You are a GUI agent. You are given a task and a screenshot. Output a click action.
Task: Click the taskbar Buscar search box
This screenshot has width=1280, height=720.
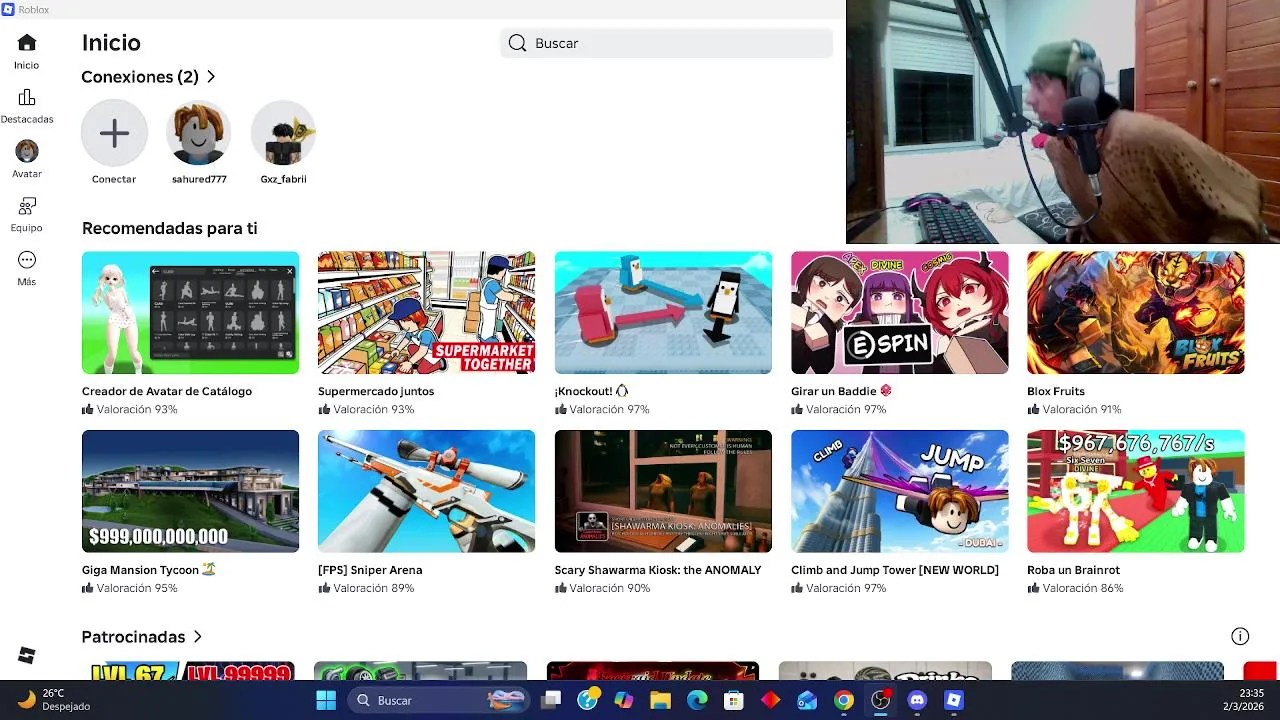(438, 700)
